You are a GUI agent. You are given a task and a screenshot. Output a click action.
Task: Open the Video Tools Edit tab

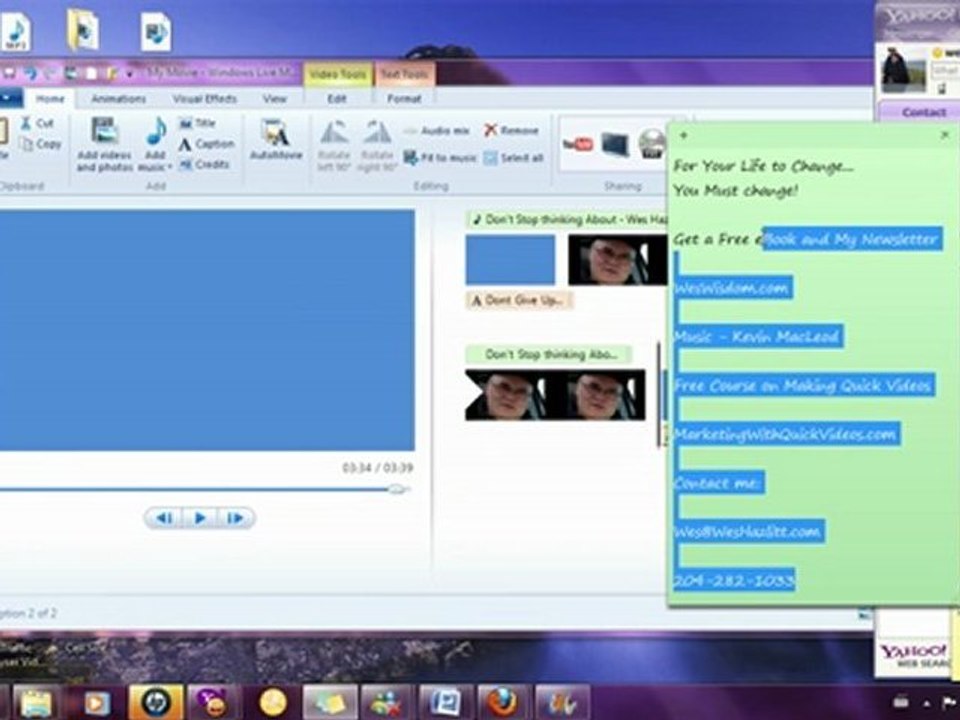click(x=336, y=99)
